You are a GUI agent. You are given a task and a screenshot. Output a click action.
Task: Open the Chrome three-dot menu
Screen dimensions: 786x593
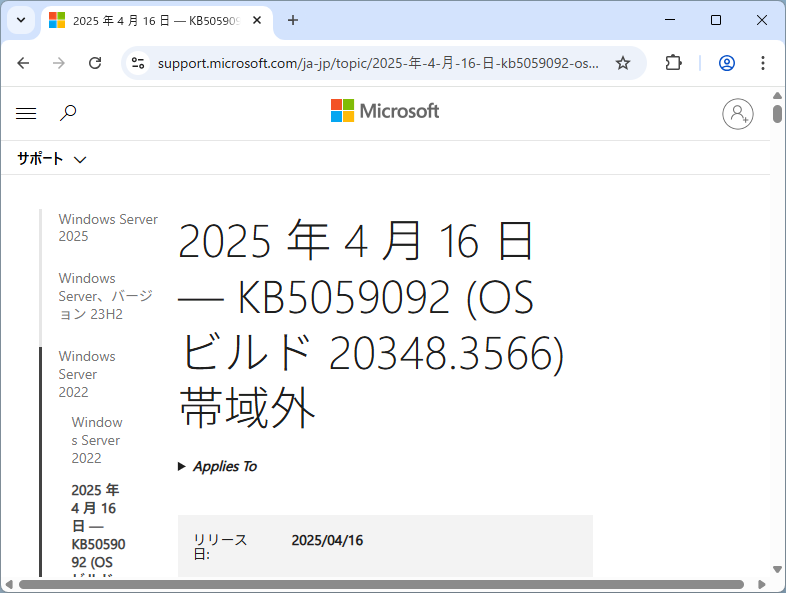pos(762,63)
